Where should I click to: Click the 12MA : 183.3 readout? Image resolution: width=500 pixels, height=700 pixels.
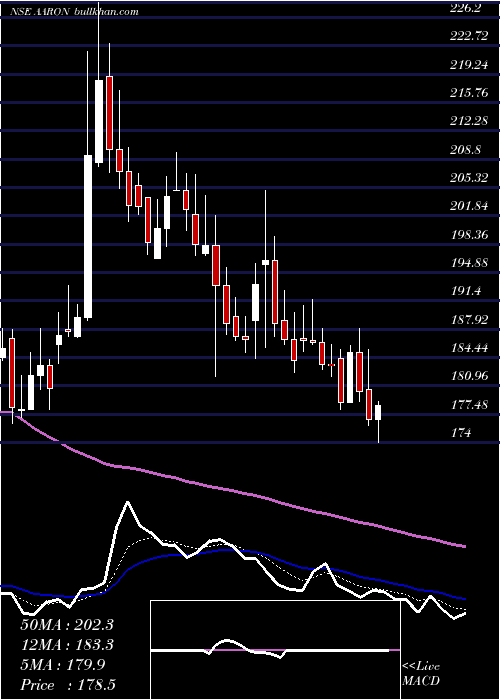pos(67,644)
